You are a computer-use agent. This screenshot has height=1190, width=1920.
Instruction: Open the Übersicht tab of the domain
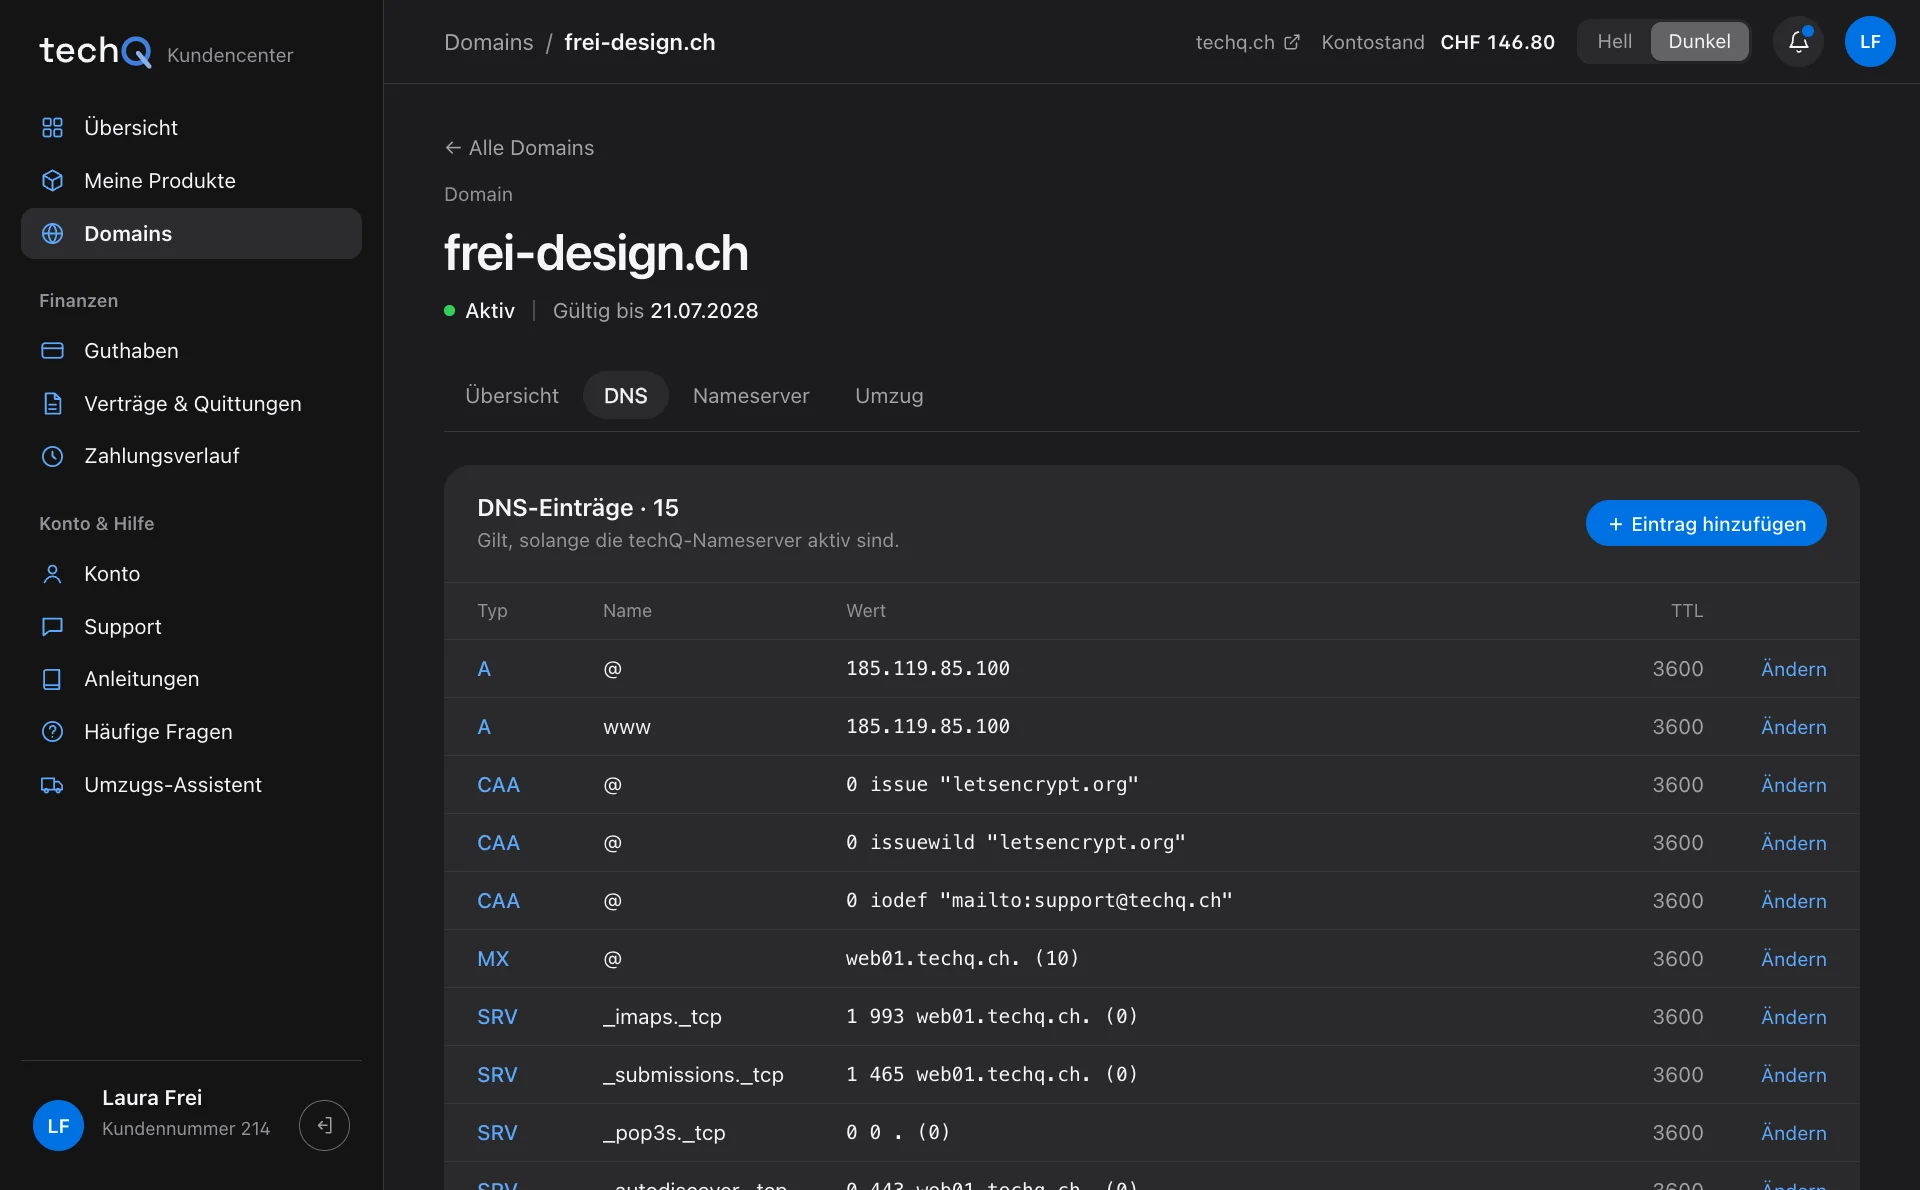[511, 396]
